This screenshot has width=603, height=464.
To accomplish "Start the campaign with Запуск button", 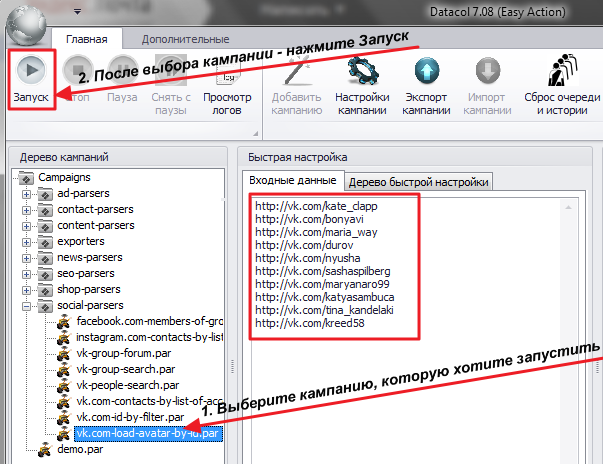I will 31,80.
